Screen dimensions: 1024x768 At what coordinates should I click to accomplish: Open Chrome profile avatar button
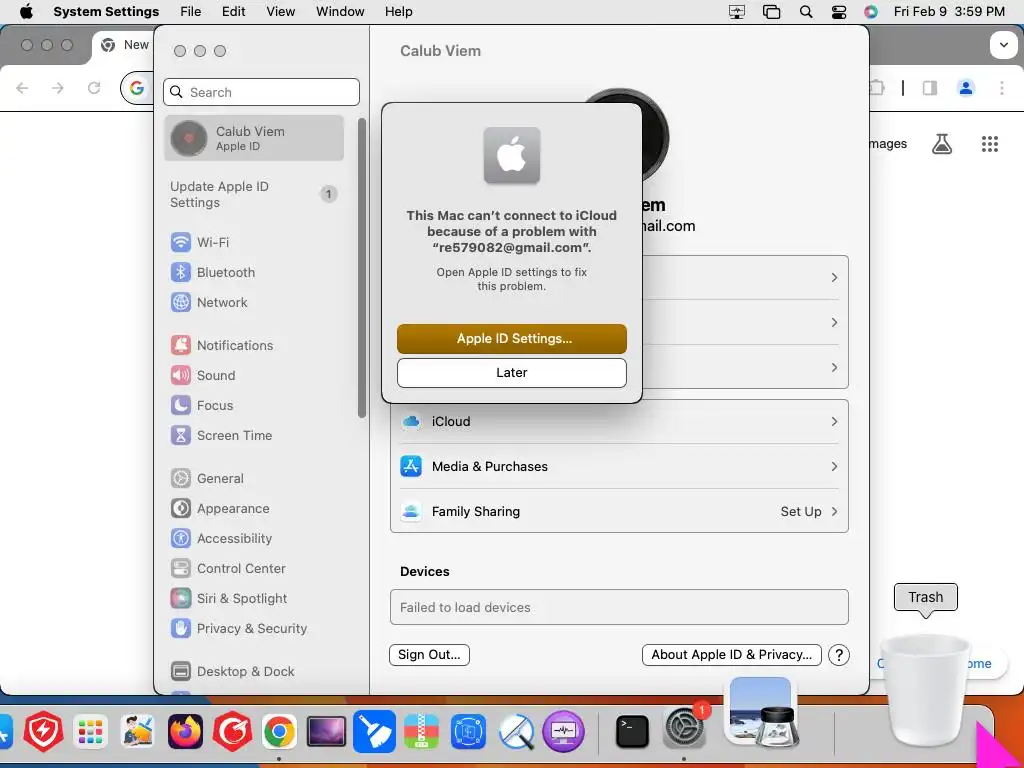966,88
